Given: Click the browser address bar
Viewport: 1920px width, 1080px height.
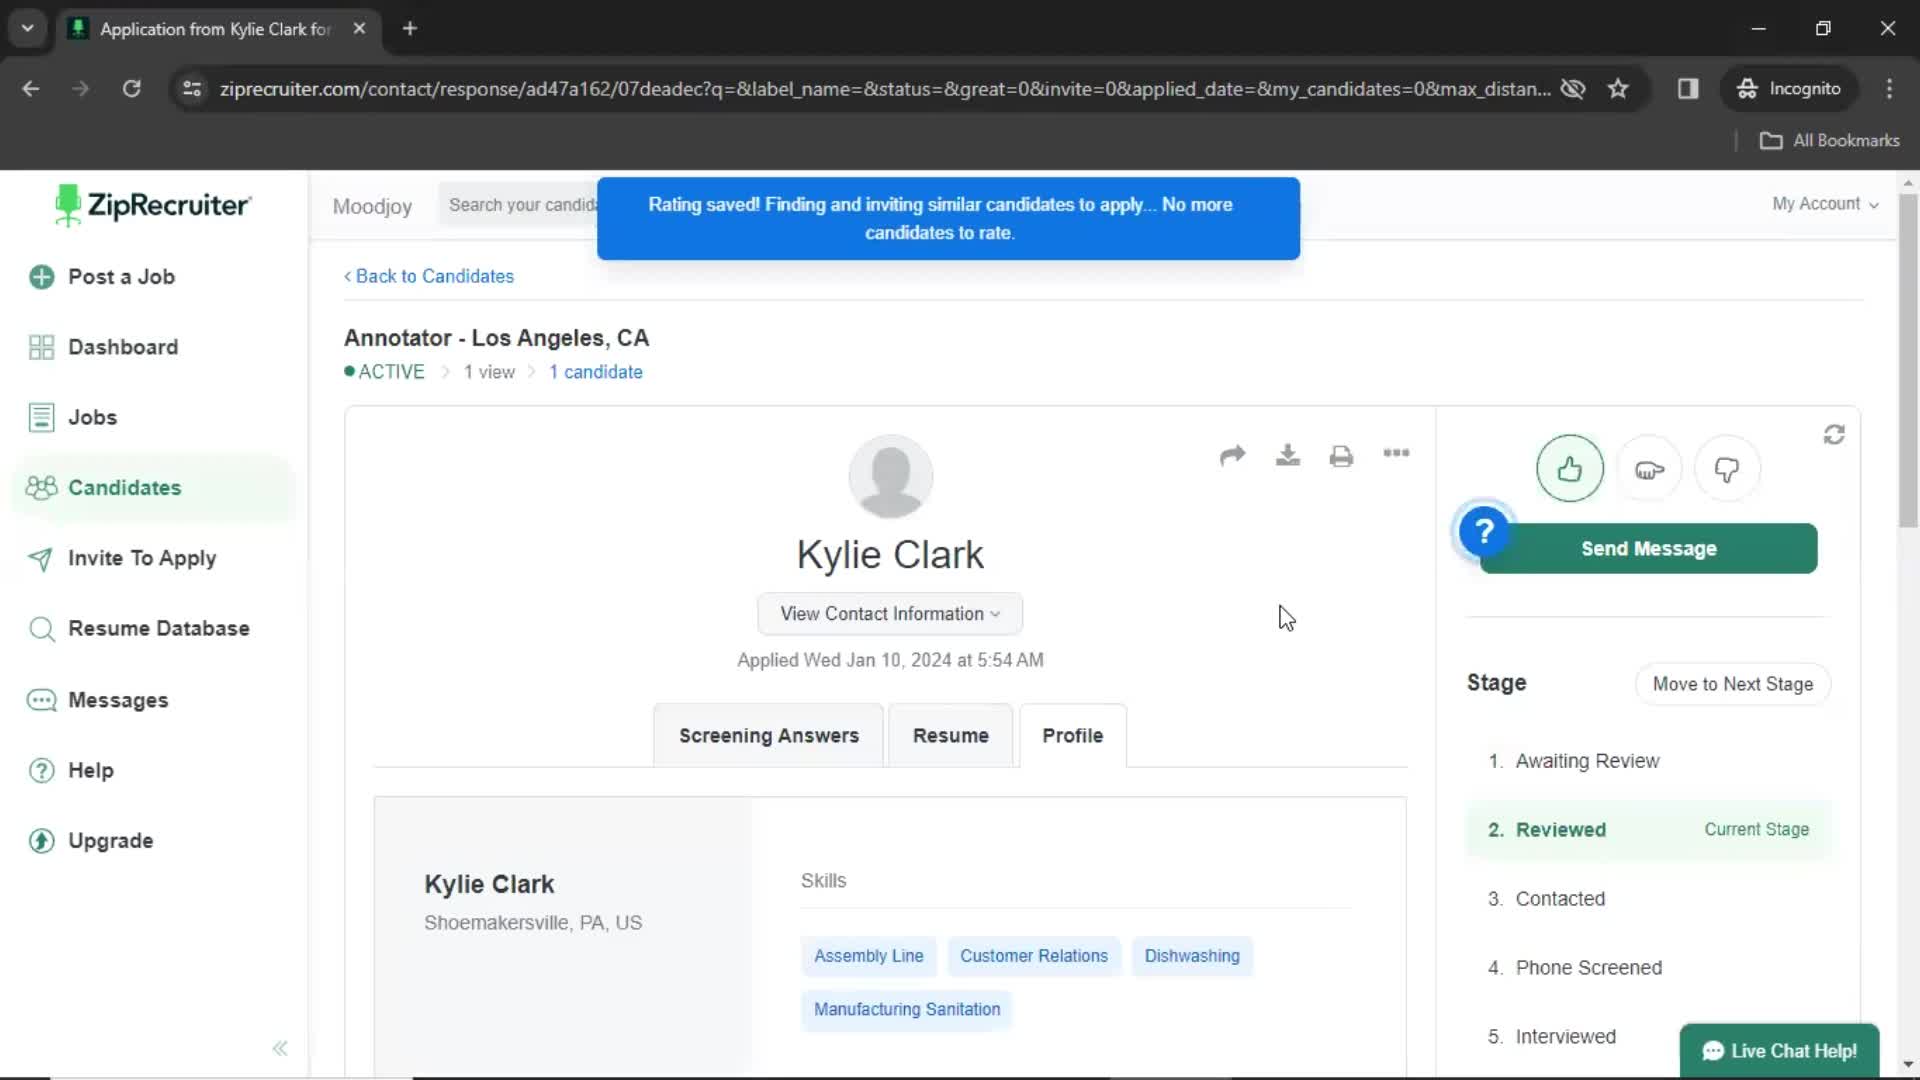Looking at the screenshot, I should tap(884, 89).
